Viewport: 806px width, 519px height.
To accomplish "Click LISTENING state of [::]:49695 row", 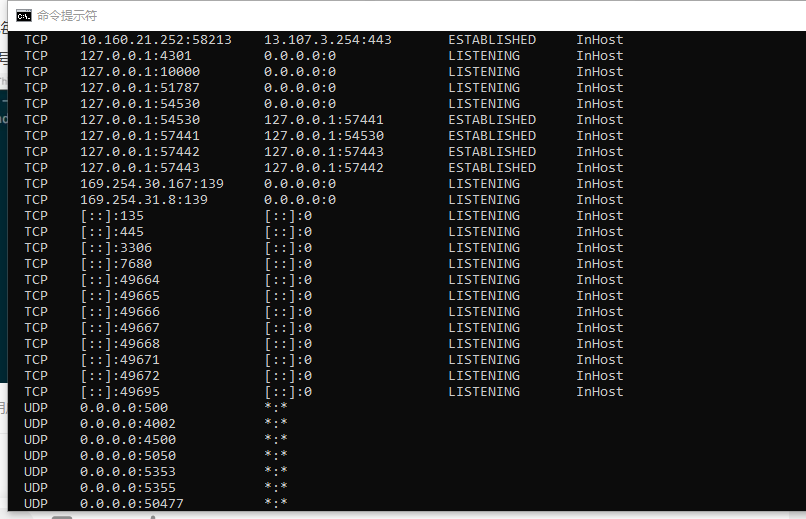I will (x=484, y=392).
